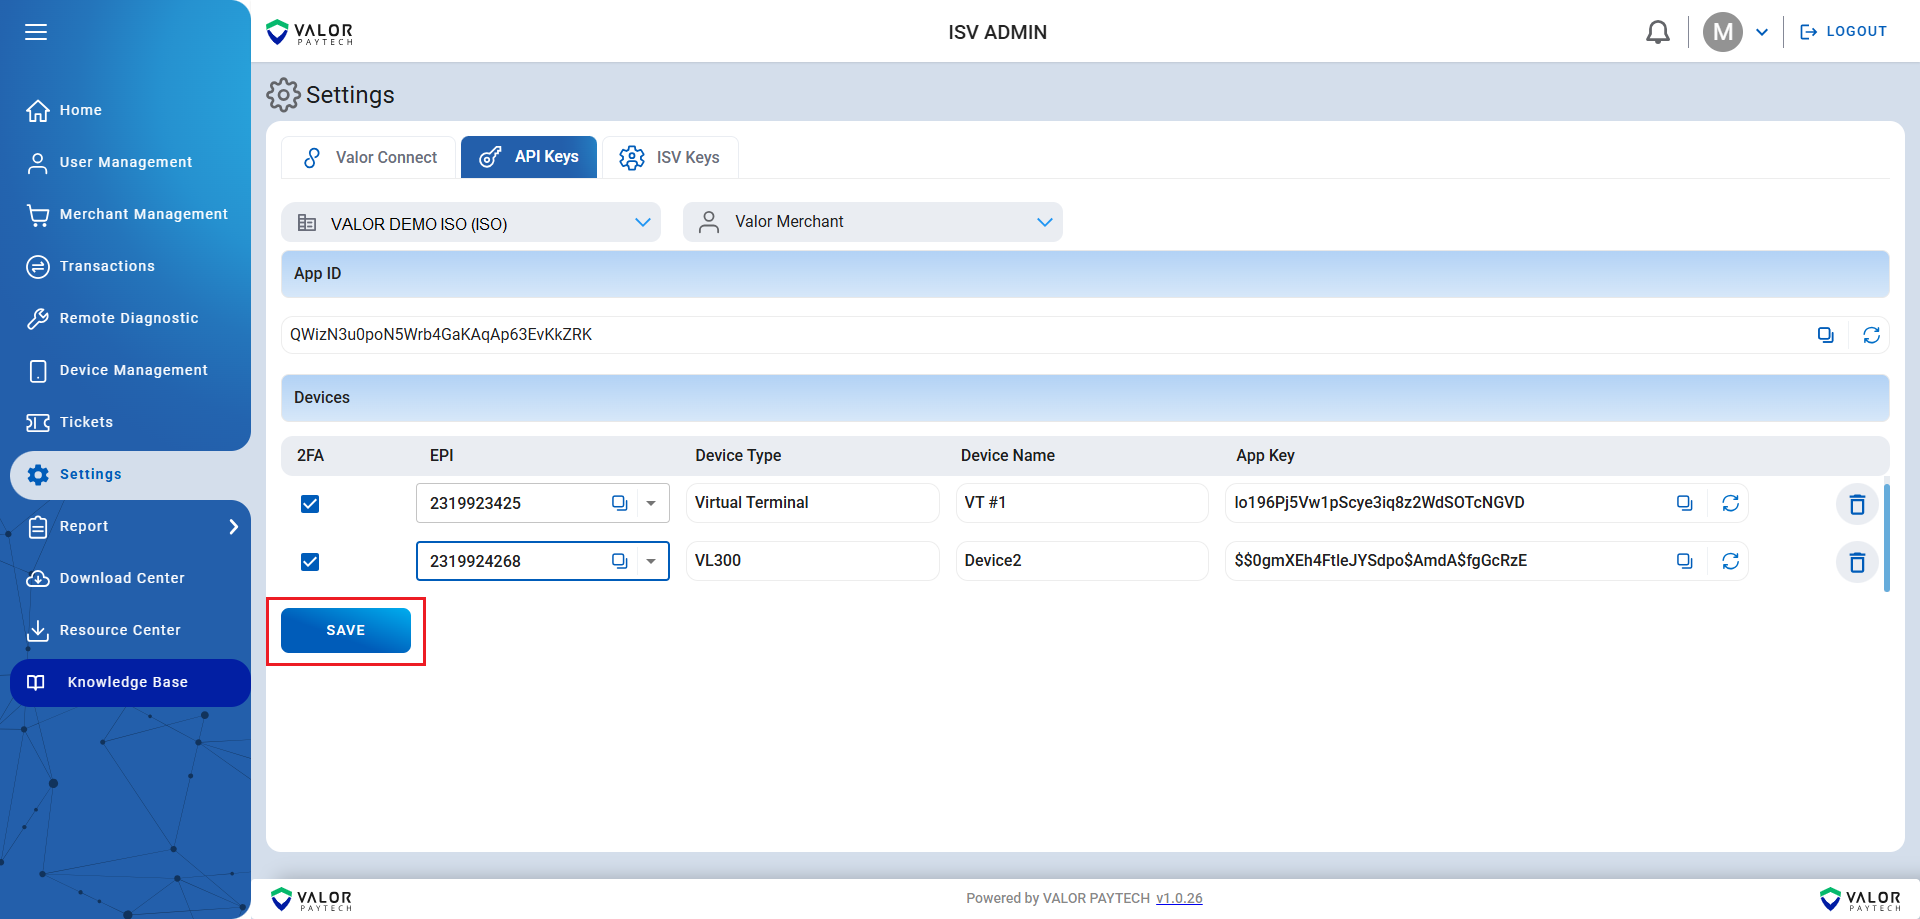Regenerate the Device2 app key
The width and height of the screenshot is (1920, 919).
click(1730, 561)
